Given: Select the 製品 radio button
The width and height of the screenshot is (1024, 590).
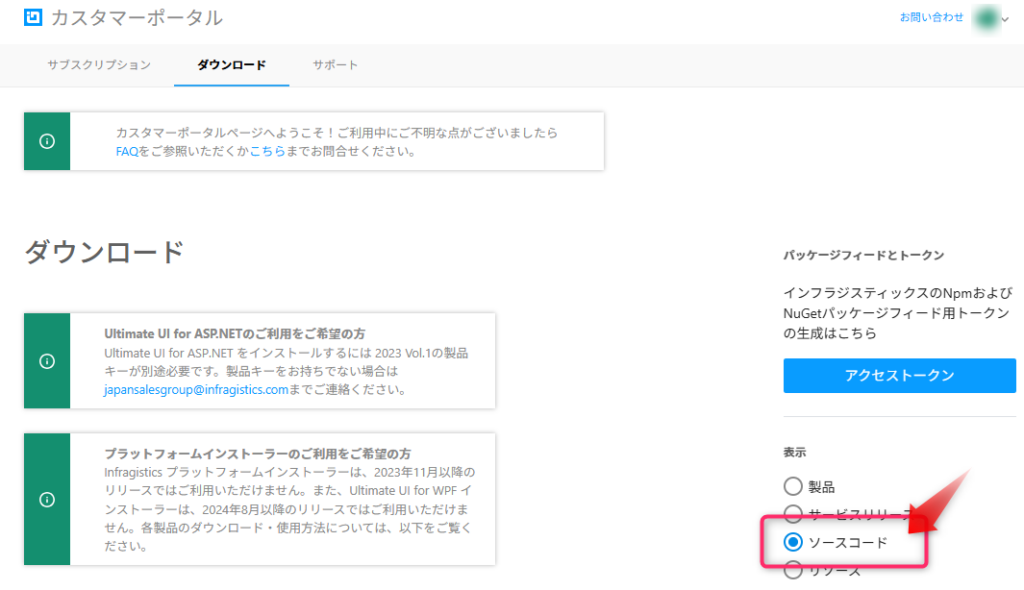Looking at the screenshot, I should pyautogui.click(x=793, y=486).
